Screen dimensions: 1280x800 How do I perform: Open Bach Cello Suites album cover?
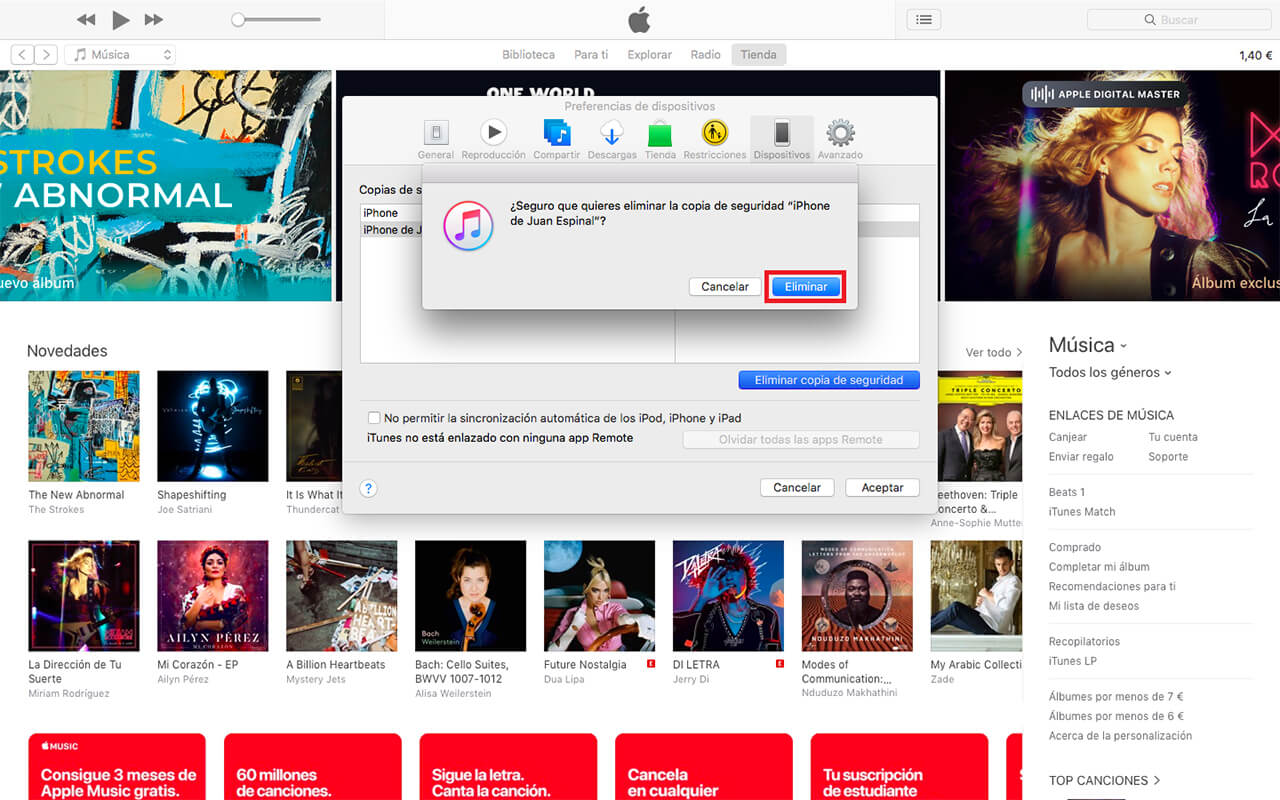click(471, 596)
